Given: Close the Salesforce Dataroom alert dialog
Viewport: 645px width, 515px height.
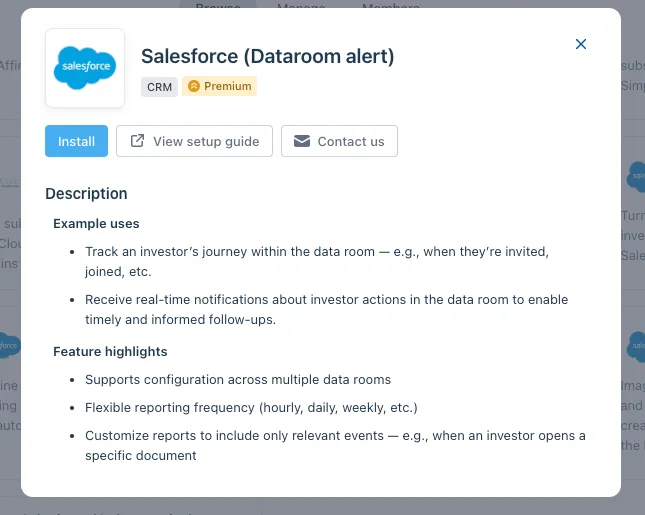Looking at the screenshot, I should pyautogui.click(x=580, y=44).
